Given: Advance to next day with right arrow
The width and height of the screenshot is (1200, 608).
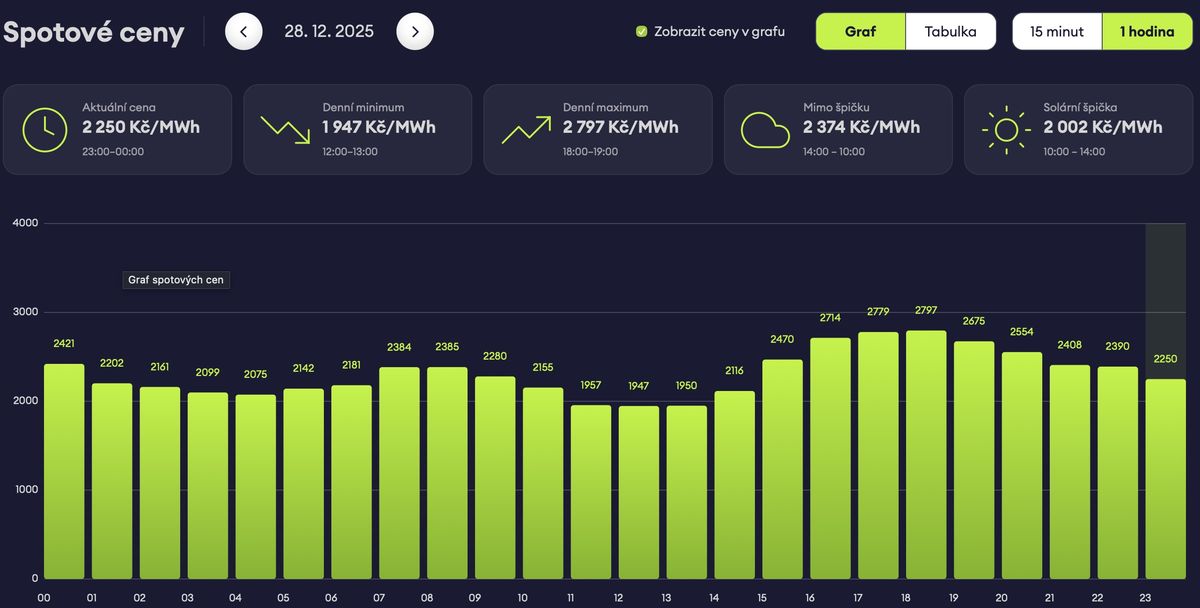Looking at the screenshot, I should point(415,32).
